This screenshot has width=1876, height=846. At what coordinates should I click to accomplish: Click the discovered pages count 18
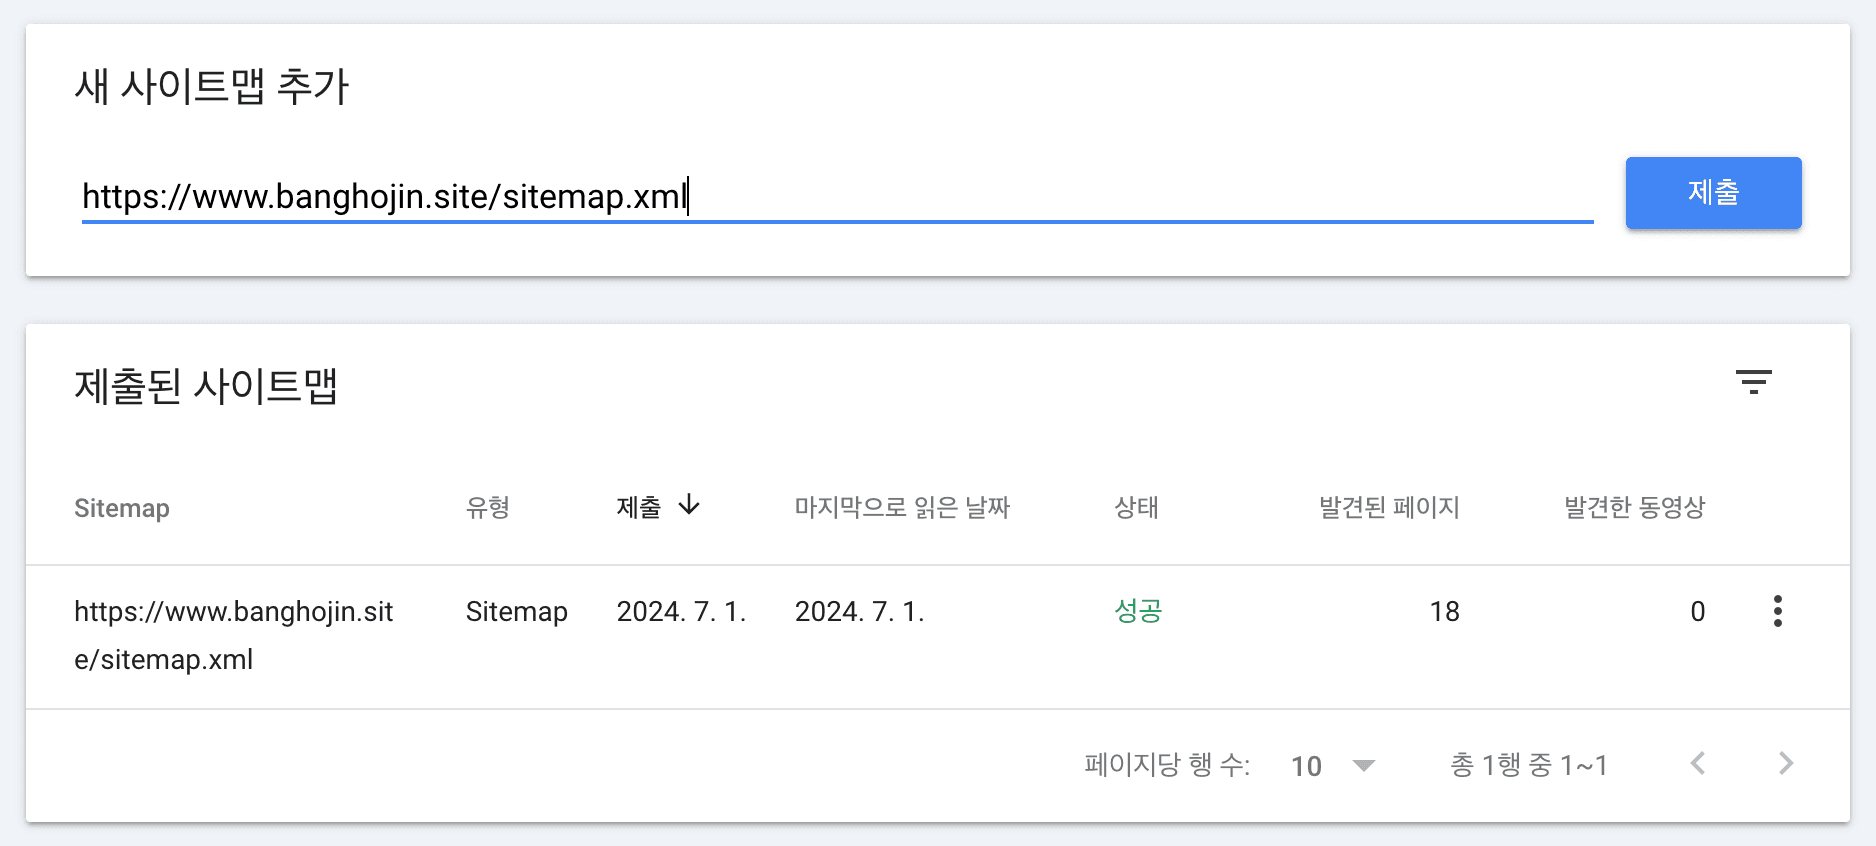[1444, 611]
